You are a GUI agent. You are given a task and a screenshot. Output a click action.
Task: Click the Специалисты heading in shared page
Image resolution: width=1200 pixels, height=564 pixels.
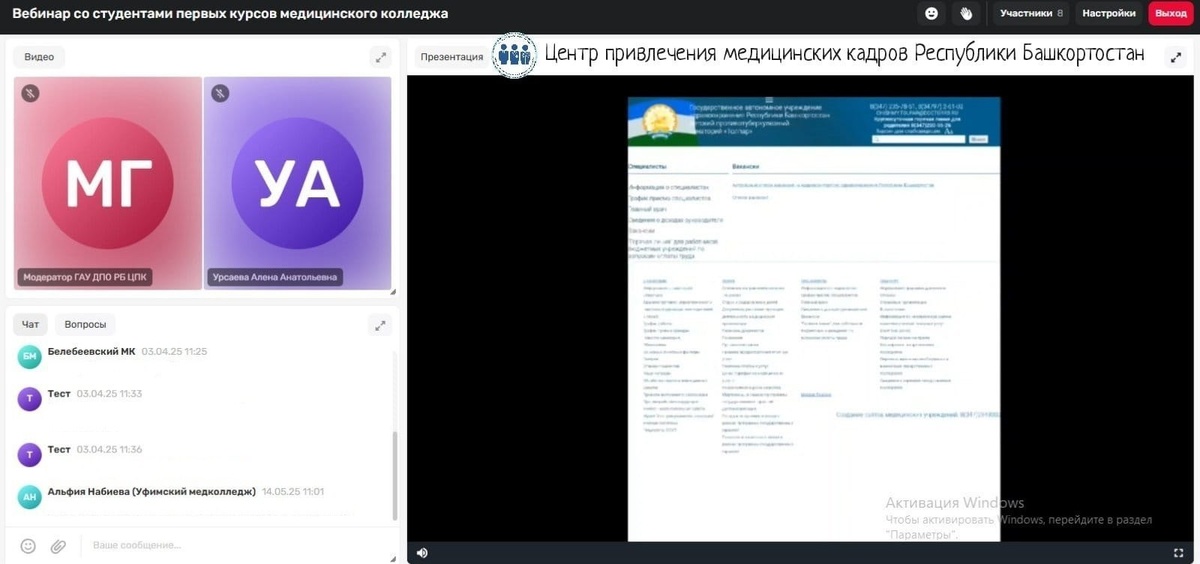pyautogui.click(x=648, y=167)
